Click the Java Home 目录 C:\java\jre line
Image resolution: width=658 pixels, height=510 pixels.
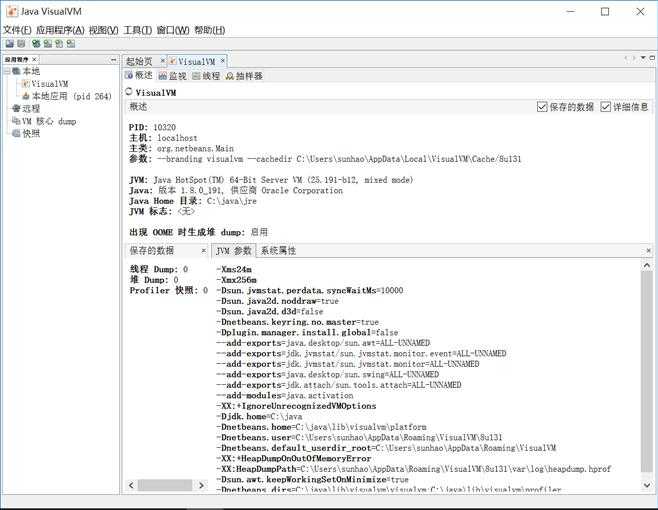coord(193,201)
